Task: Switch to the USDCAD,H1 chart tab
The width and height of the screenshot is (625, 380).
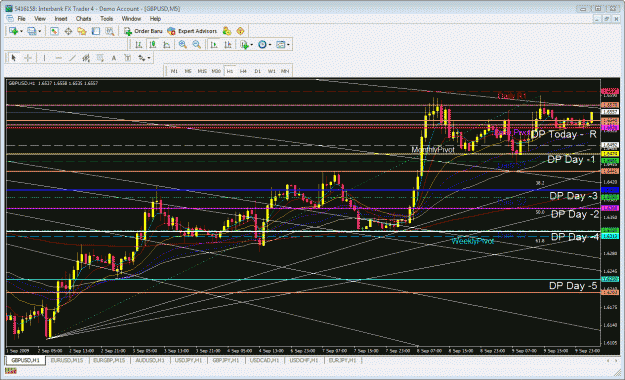Action: coord(264,360)
